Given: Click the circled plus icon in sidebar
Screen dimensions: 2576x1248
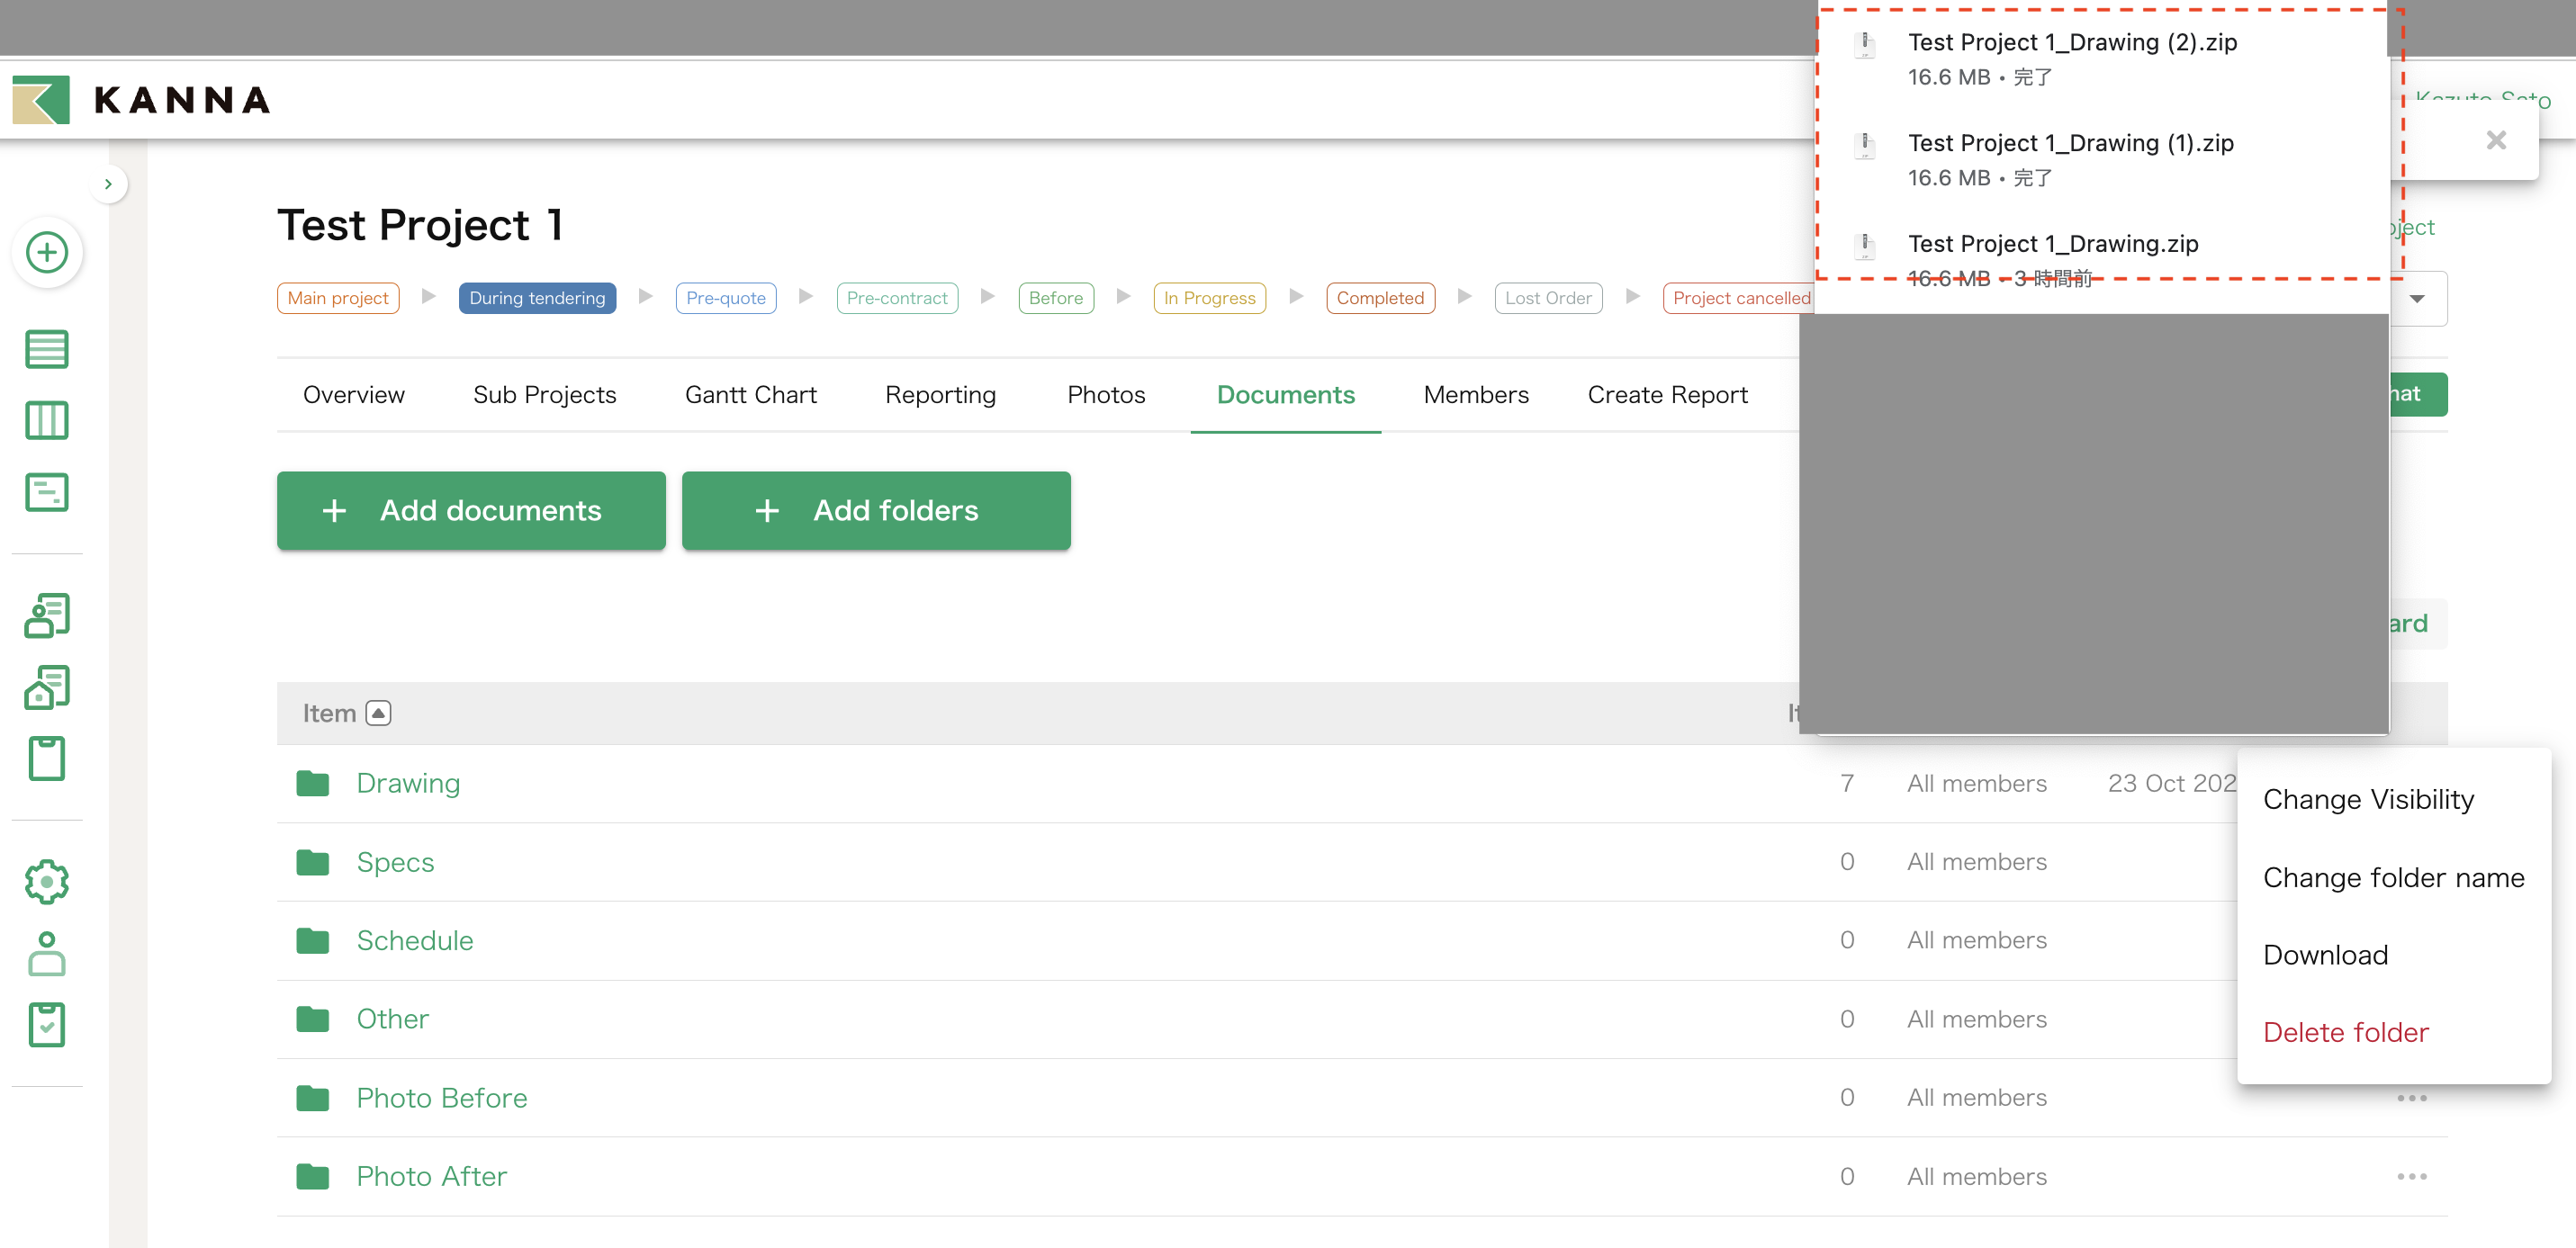Looking at the screenshot, I should pos(46,252).
